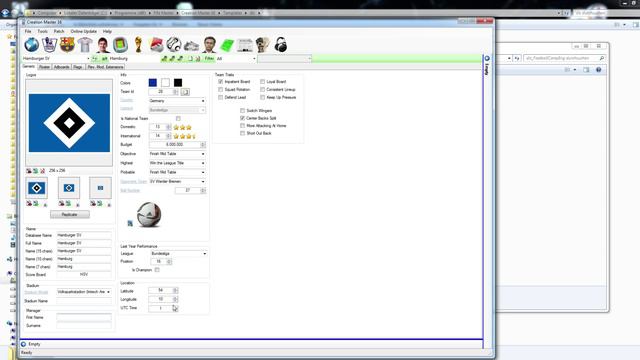Pick the white team color swatch
640x360 pixels.
(x=165, y=83)
